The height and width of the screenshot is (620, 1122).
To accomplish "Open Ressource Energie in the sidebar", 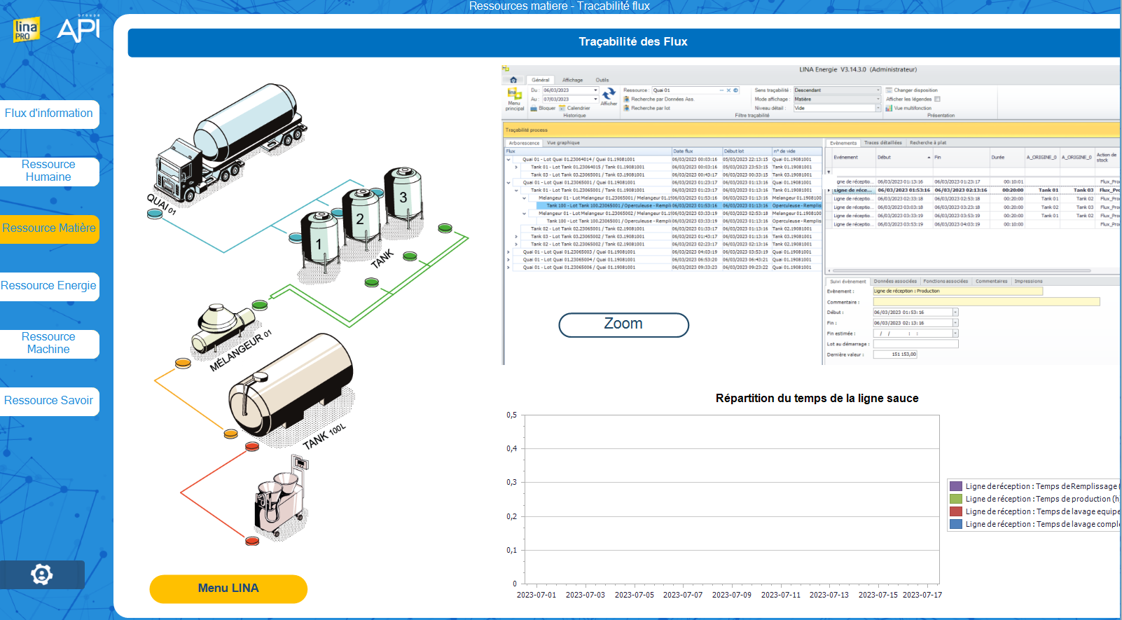I will pos(49,286).
